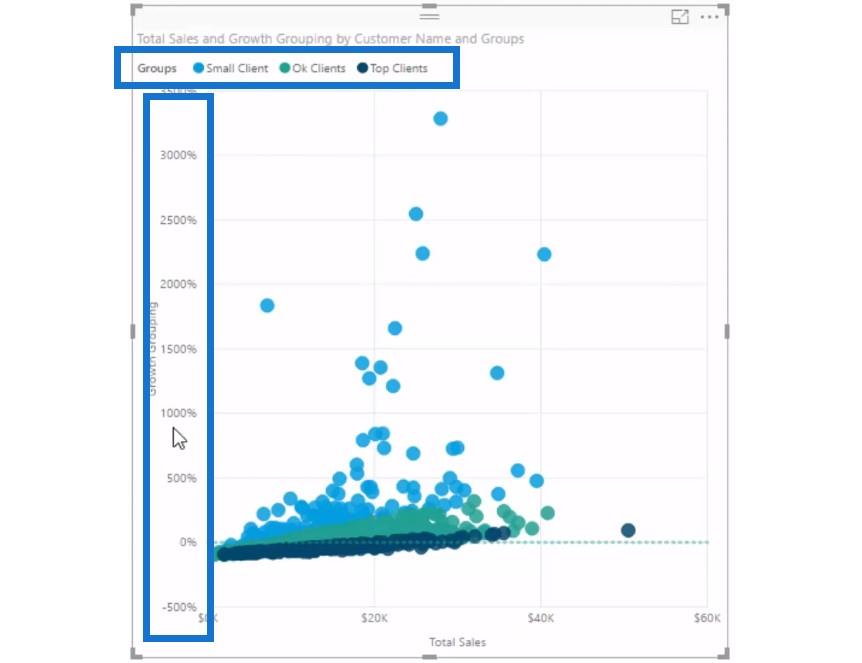This screenshot has width=862, height=663.
Task: Click the Growth Grouping y-axis title
Action: pos(152,349)
